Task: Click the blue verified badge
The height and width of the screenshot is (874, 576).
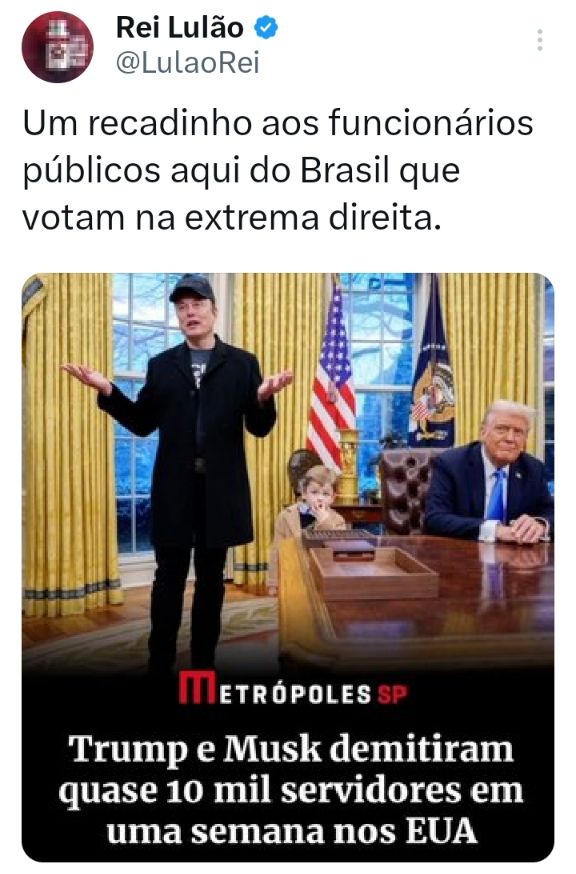Action: pyautogui.click(x=267, y=27)
